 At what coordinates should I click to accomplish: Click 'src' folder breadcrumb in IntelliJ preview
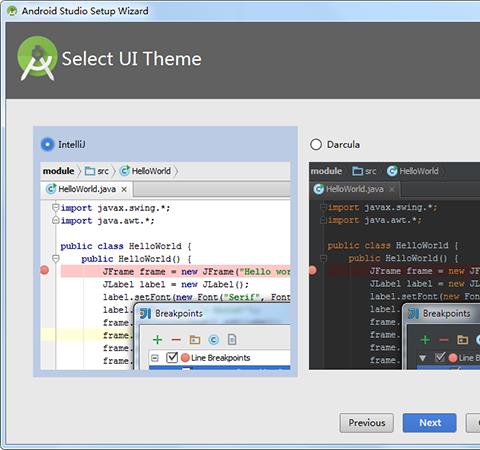coord(97,171)
